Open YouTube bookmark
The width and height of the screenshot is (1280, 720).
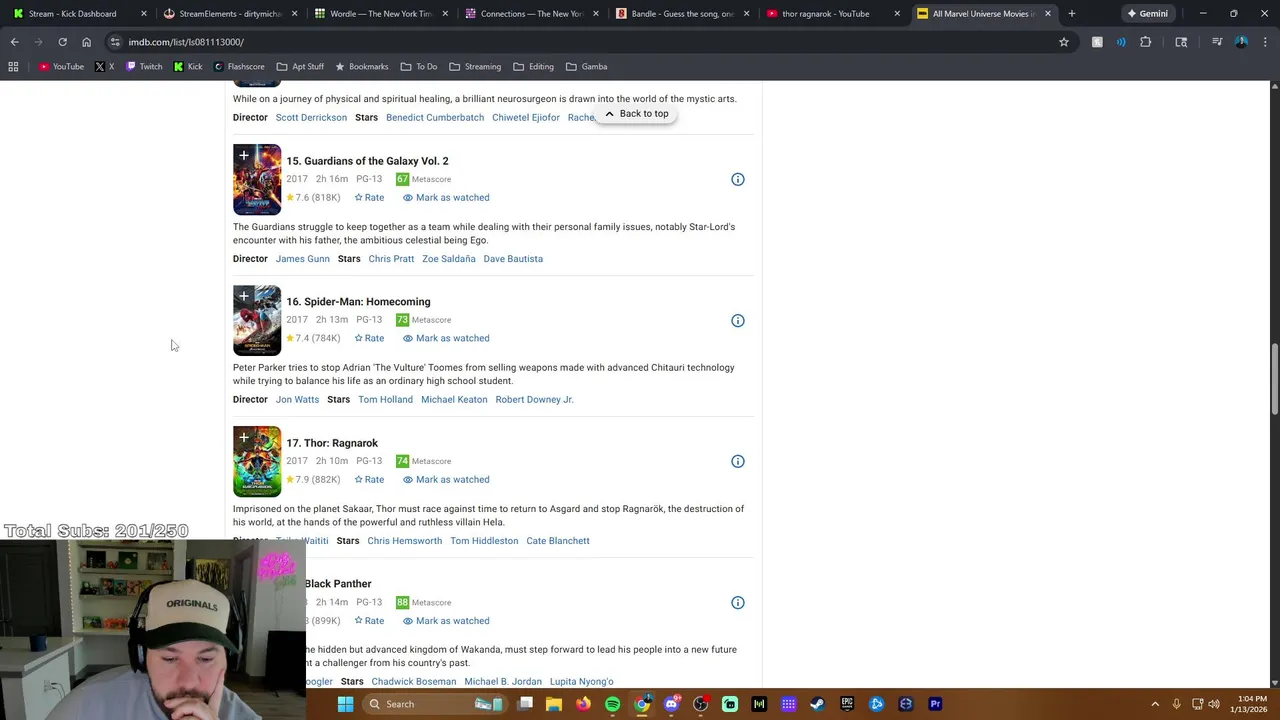tap(61, 67)
